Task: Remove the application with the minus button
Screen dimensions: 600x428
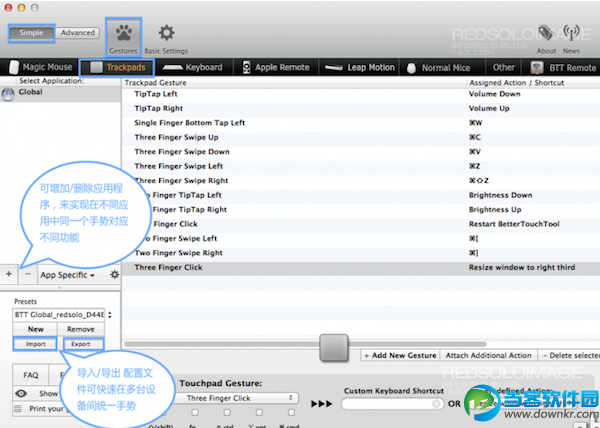Action: [28, 274]
